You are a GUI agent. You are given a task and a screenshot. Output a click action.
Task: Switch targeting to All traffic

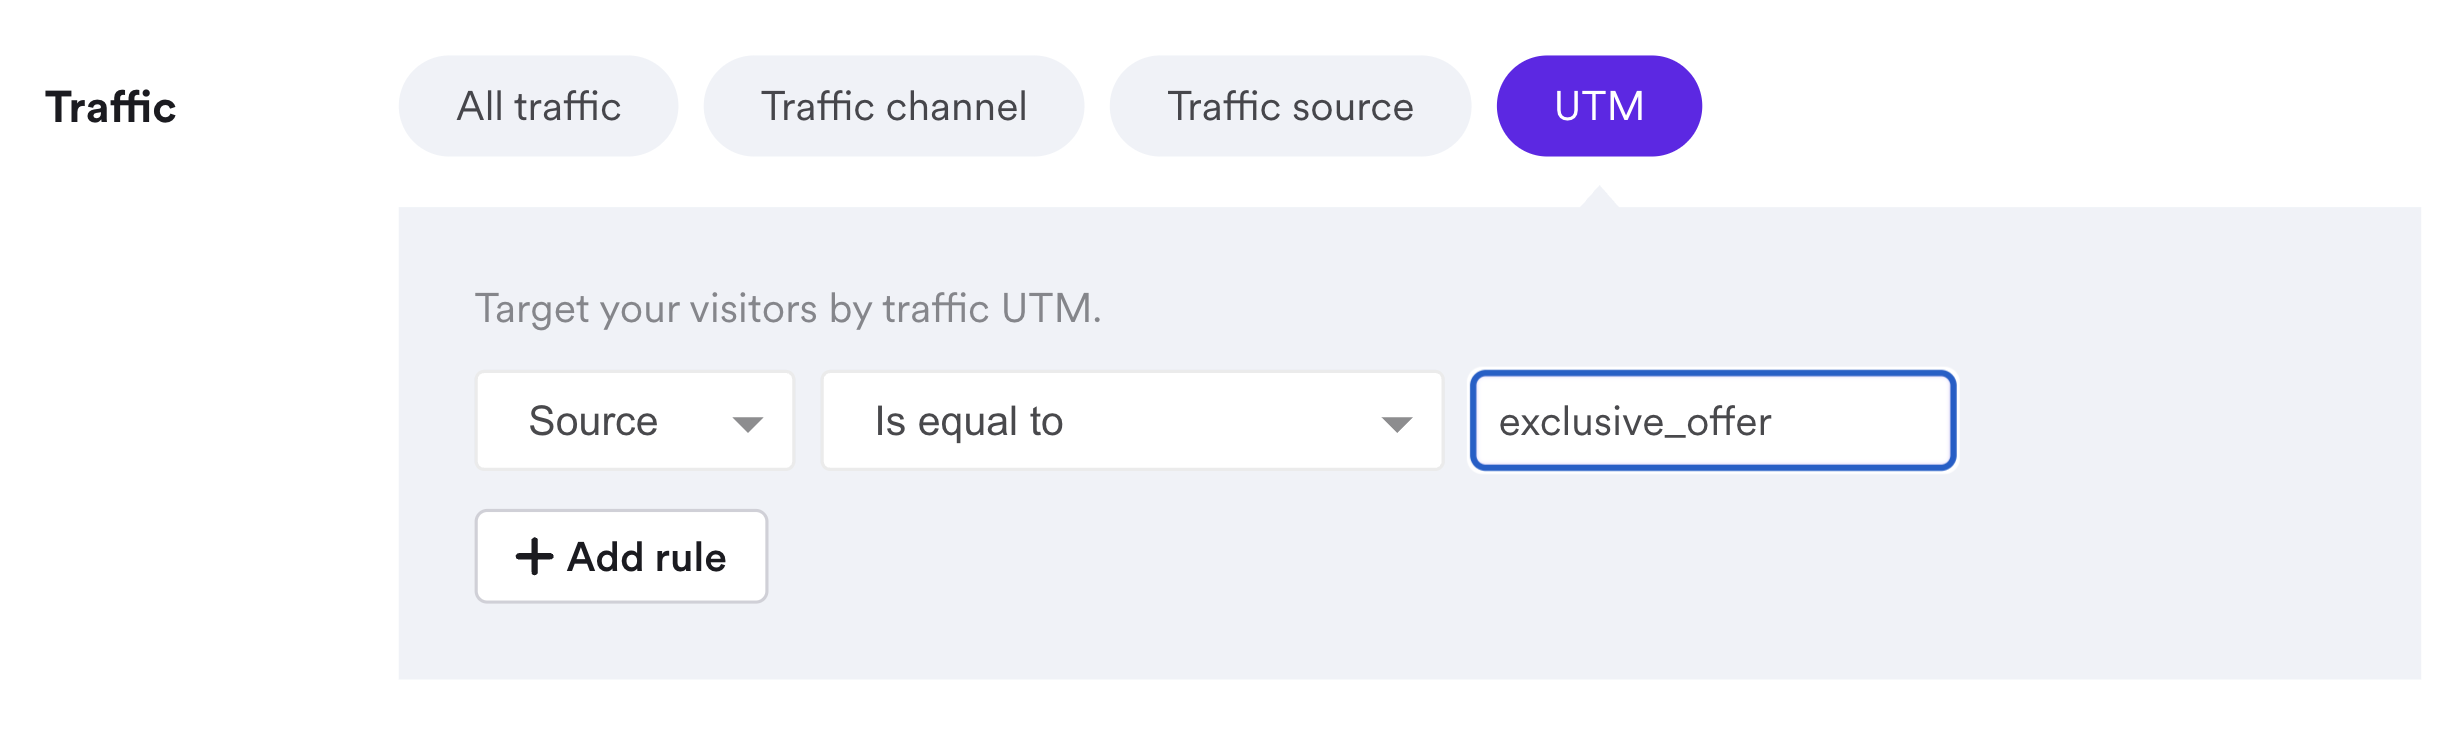tap(538, 105)
